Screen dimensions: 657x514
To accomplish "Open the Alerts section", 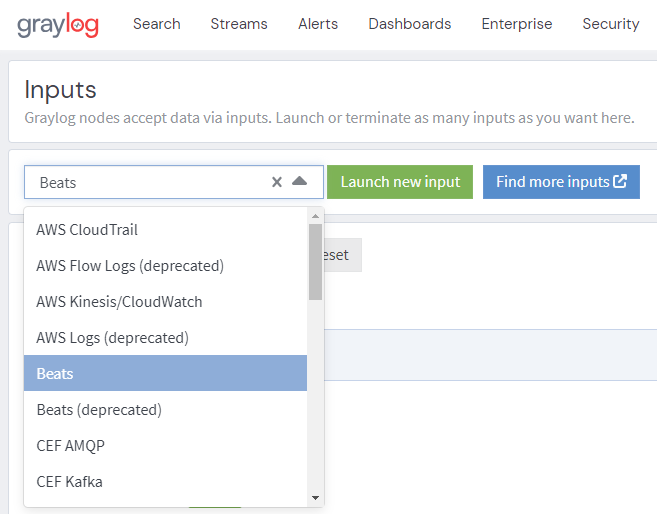I will (x=318, y=24).
